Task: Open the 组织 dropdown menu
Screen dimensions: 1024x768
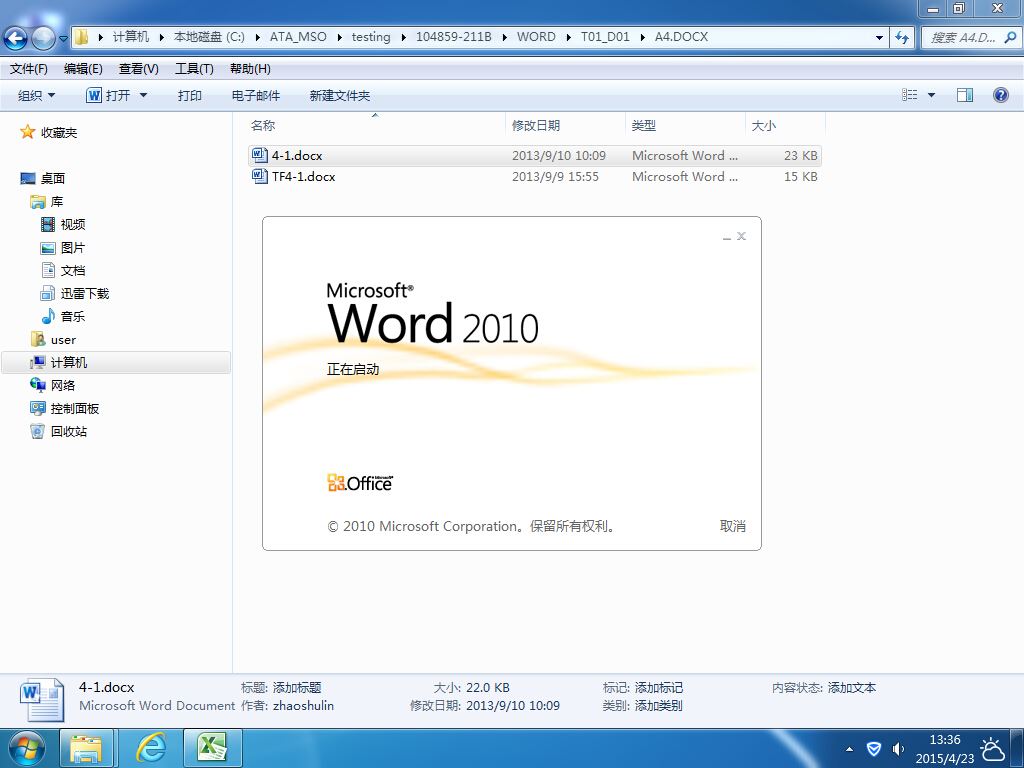Action: [x=37, y=95]
